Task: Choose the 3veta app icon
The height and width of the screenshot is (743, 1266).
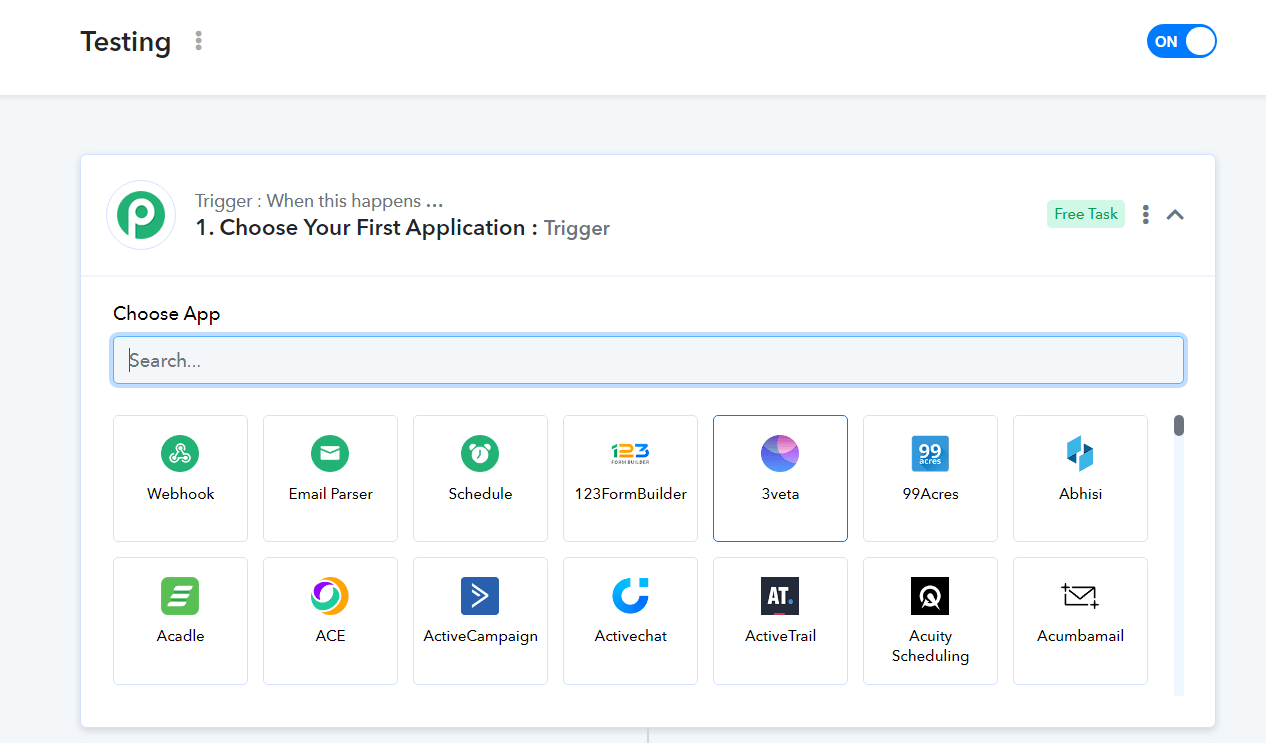Action: coord(780,454)
